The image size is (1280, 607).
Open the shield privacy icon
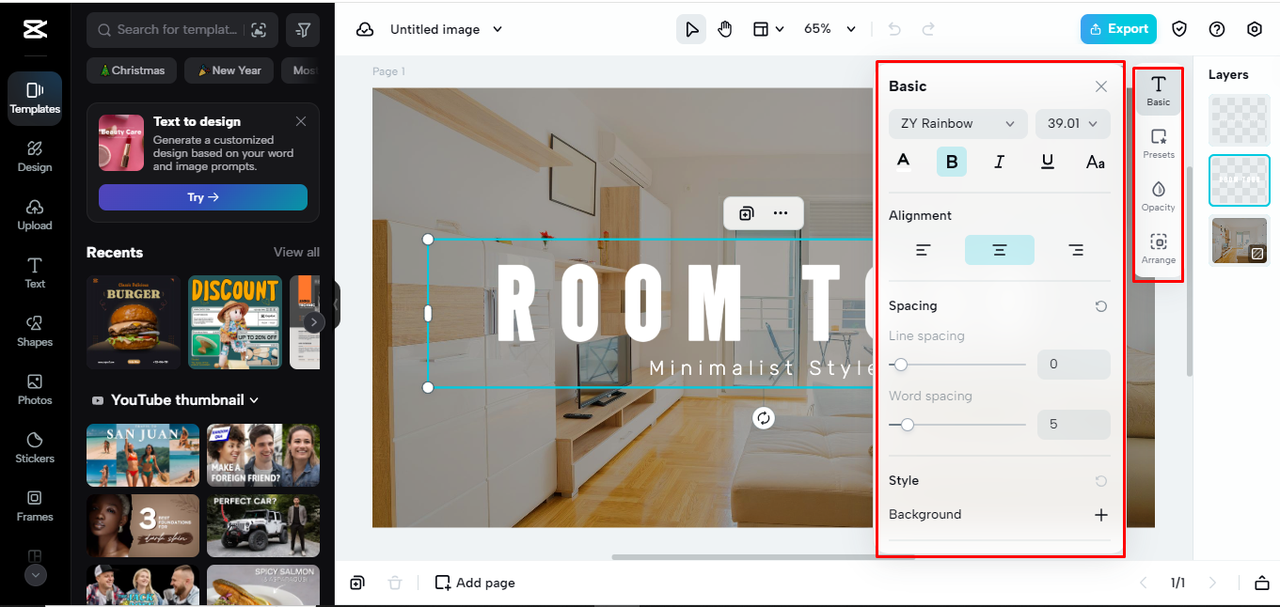point(1180,29)
